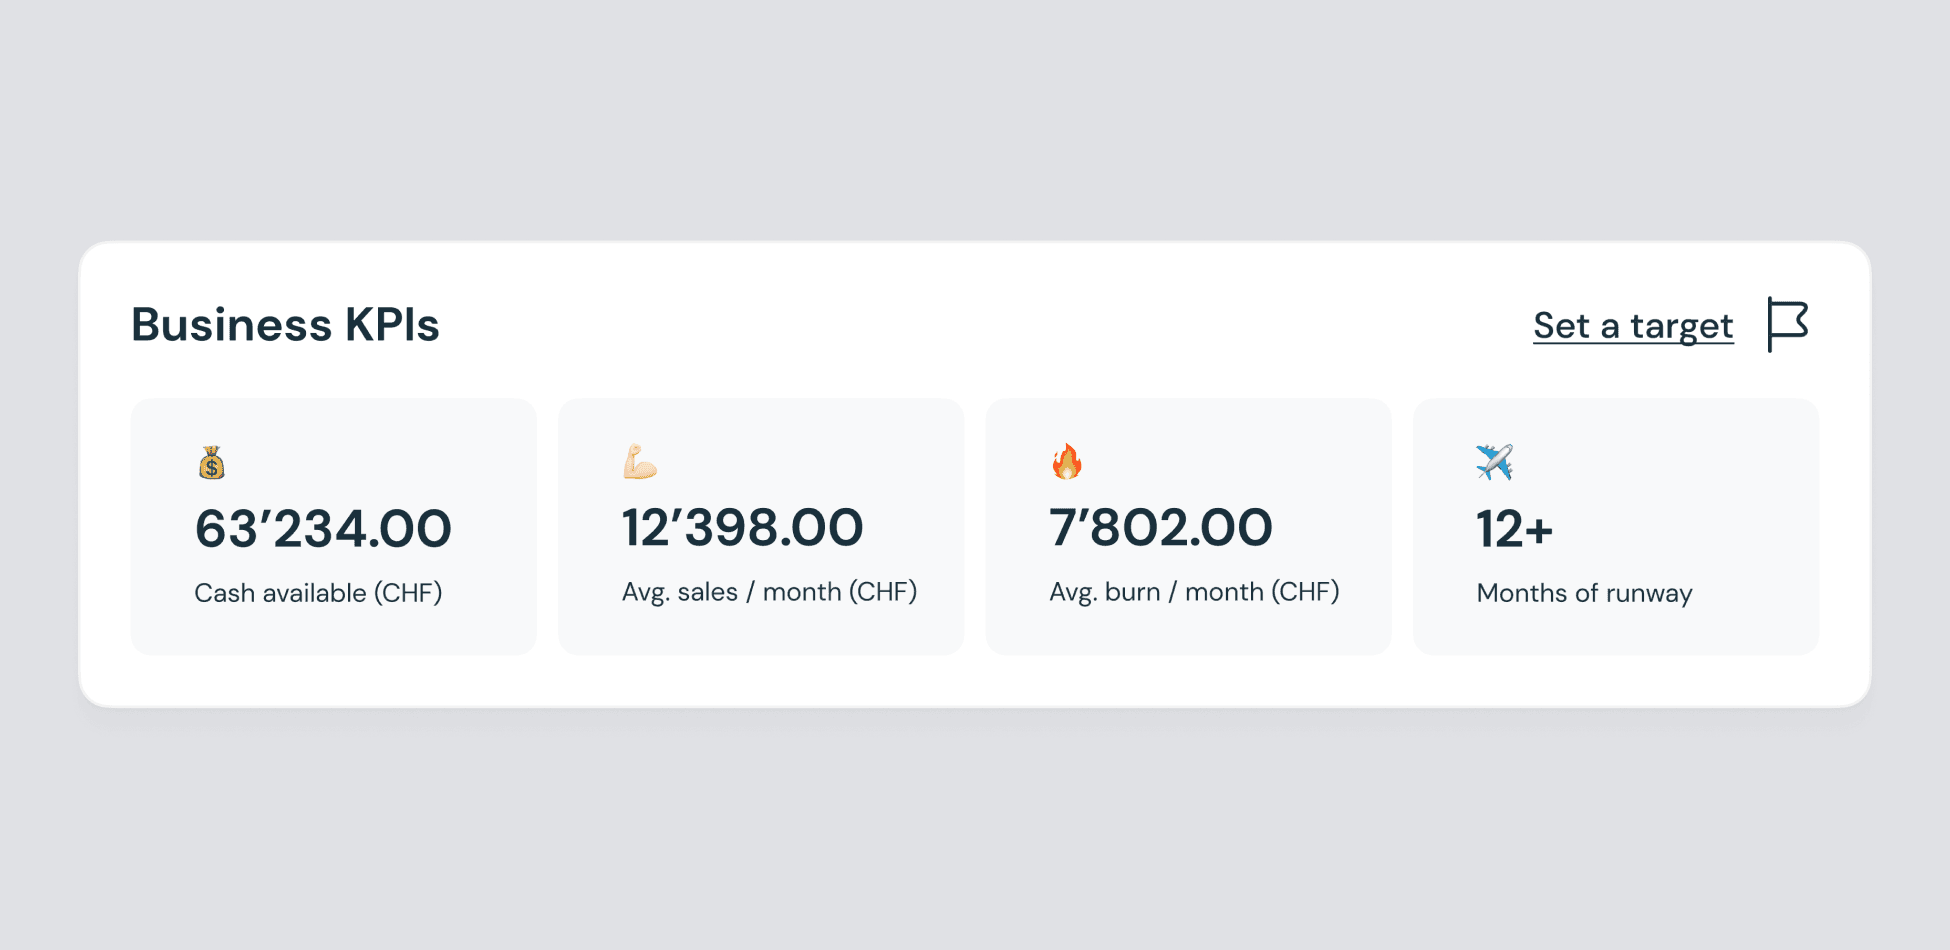Screen dimensions: 1950x950
Task: Click the 63'234.00 cash value
Action: [323, 529]
